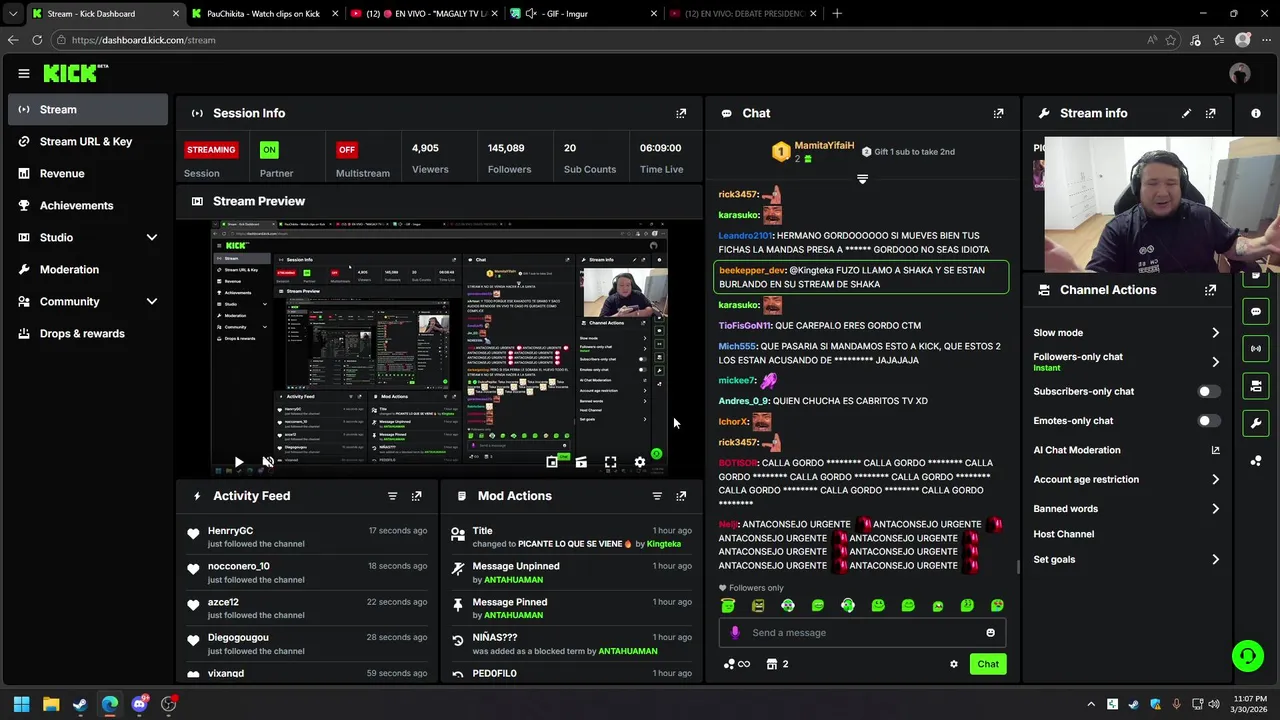Image resolution: width=1280 pixels, height=720 pixels.
Task: Open Drops & rewards in sidebar
Action: [88, 333]
